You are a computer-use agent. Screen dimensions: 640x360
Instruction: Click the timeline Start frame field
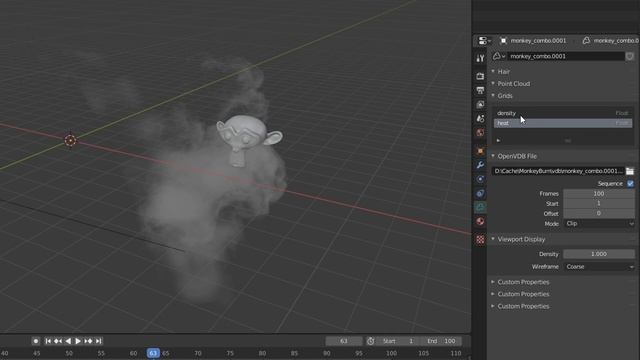398,341
